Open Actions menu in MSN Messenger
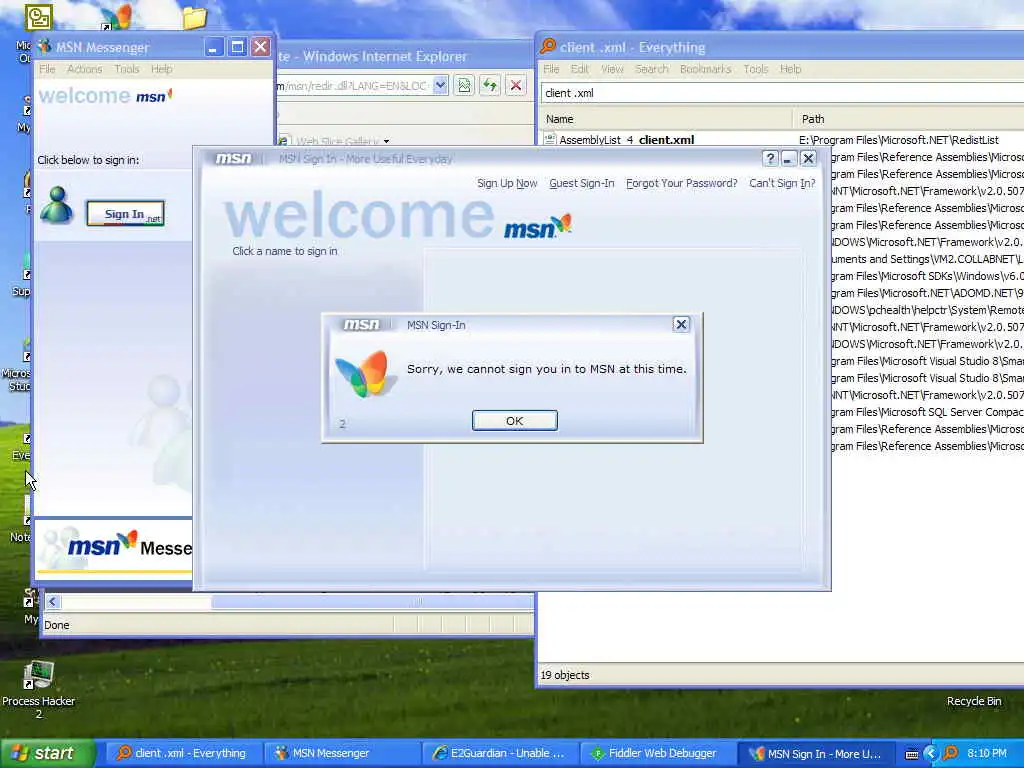Screen dimensions: 1024x768 [x=84, y=69]
